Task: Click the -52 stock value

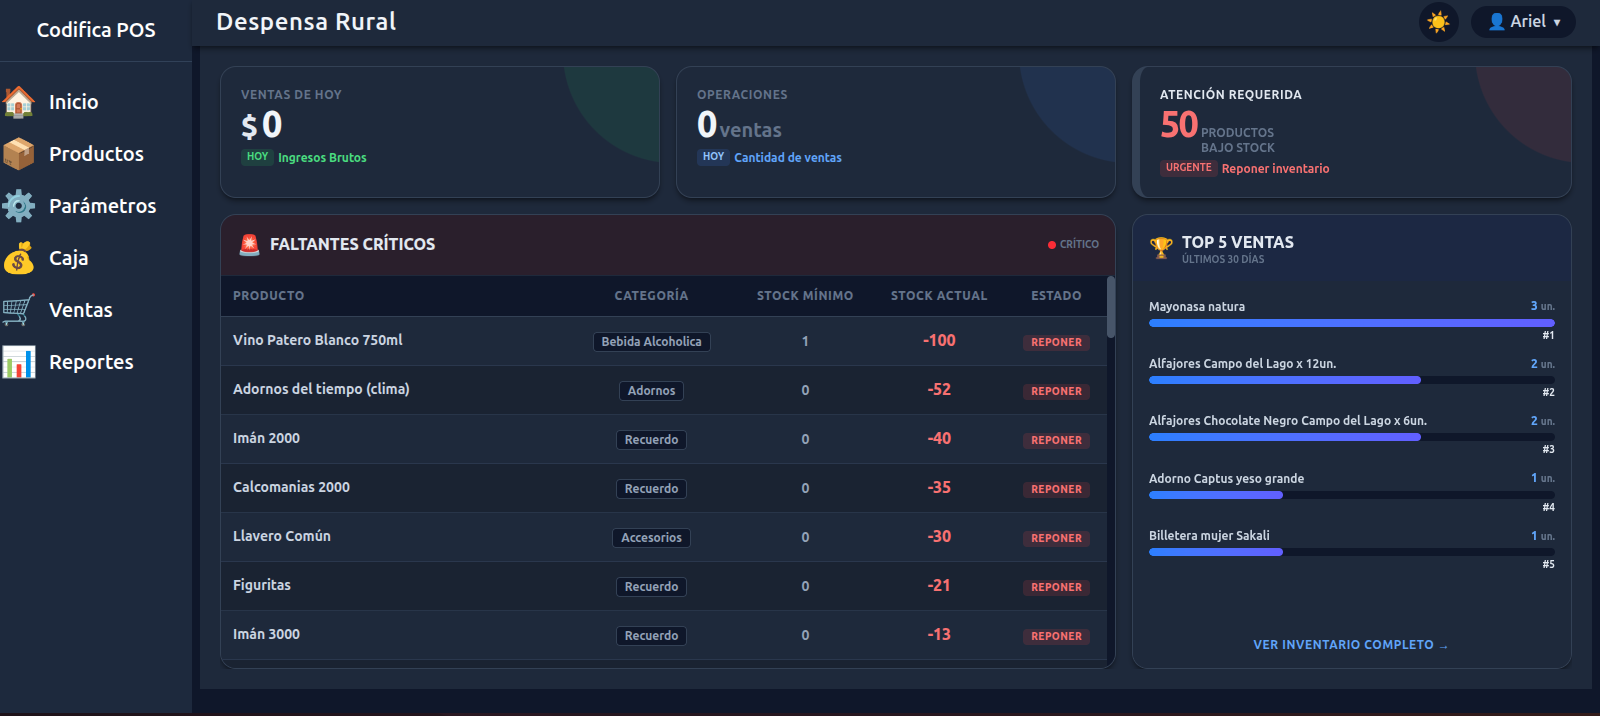Action: (x=939, y=390)
